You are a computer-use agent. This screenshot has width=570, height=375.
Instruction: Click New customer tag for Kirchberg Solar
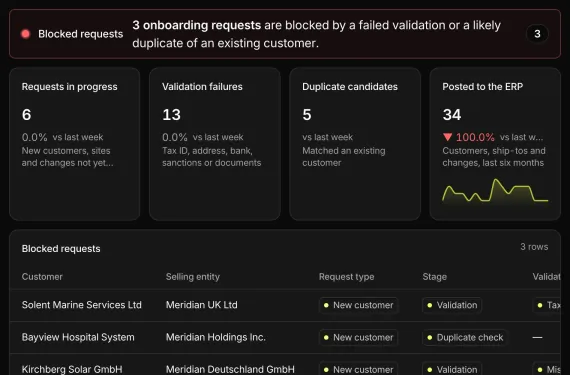(358, 369)
